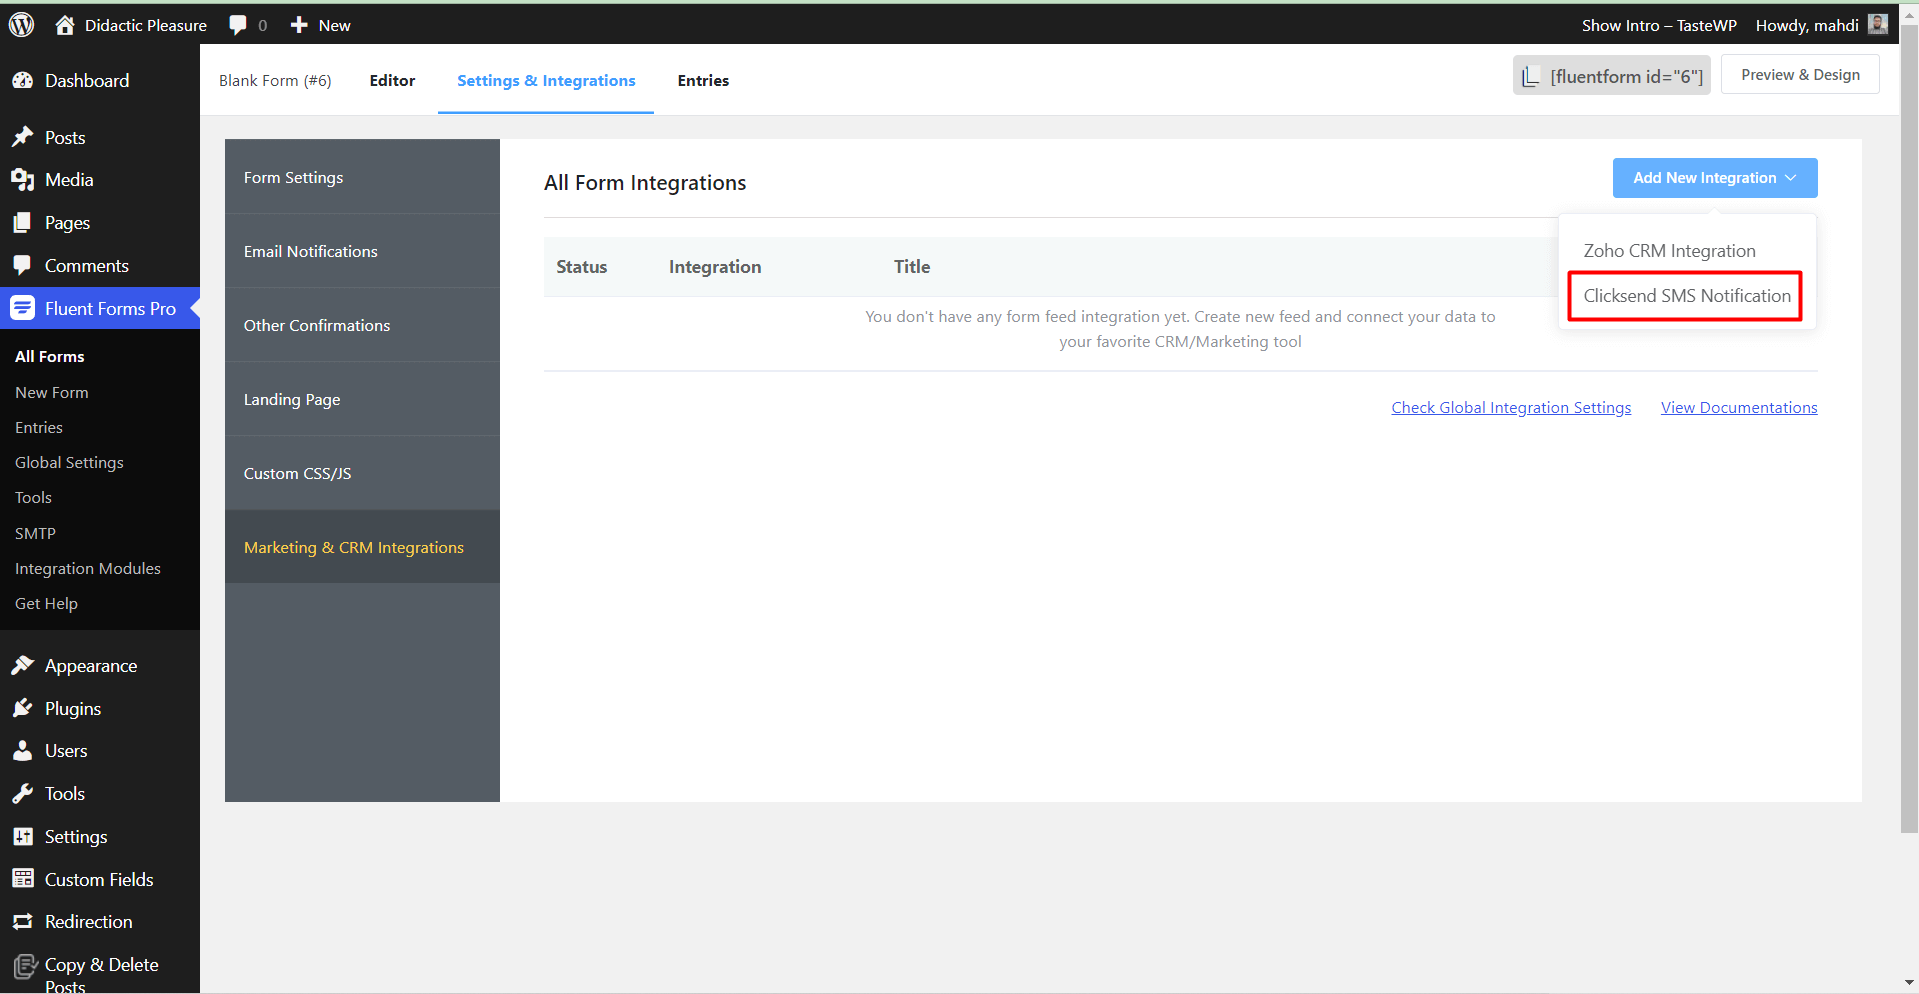Click the plus icon next to New

(x=299, y=25)
